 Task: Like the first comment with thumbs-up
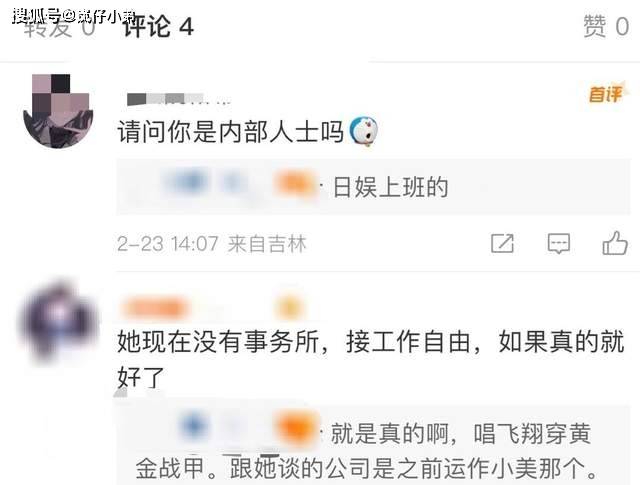pyautogui.click(x=615, y=243)
